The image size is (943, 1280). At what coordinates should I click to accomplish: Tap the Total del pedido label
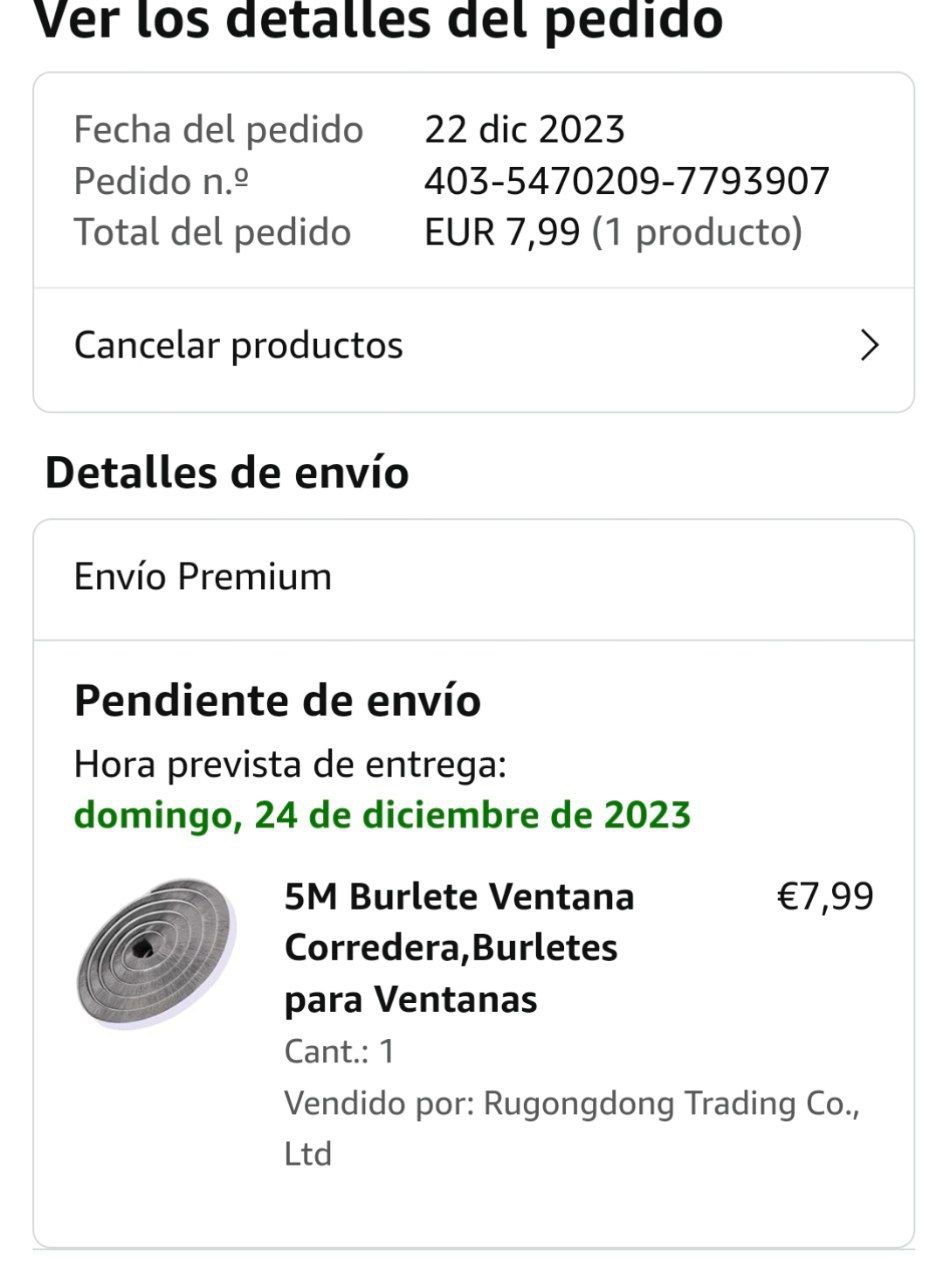[212, 232]
